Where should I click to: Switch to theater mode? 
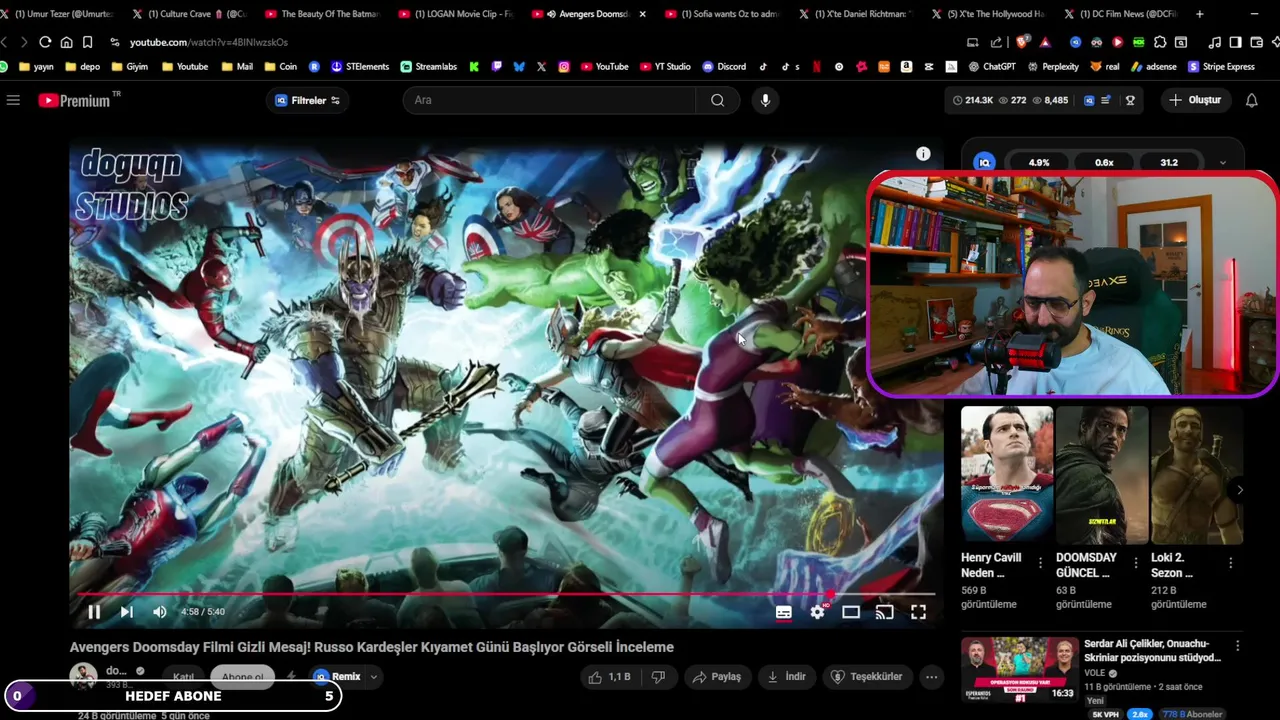pyautogui.click(x=851, y=612)
